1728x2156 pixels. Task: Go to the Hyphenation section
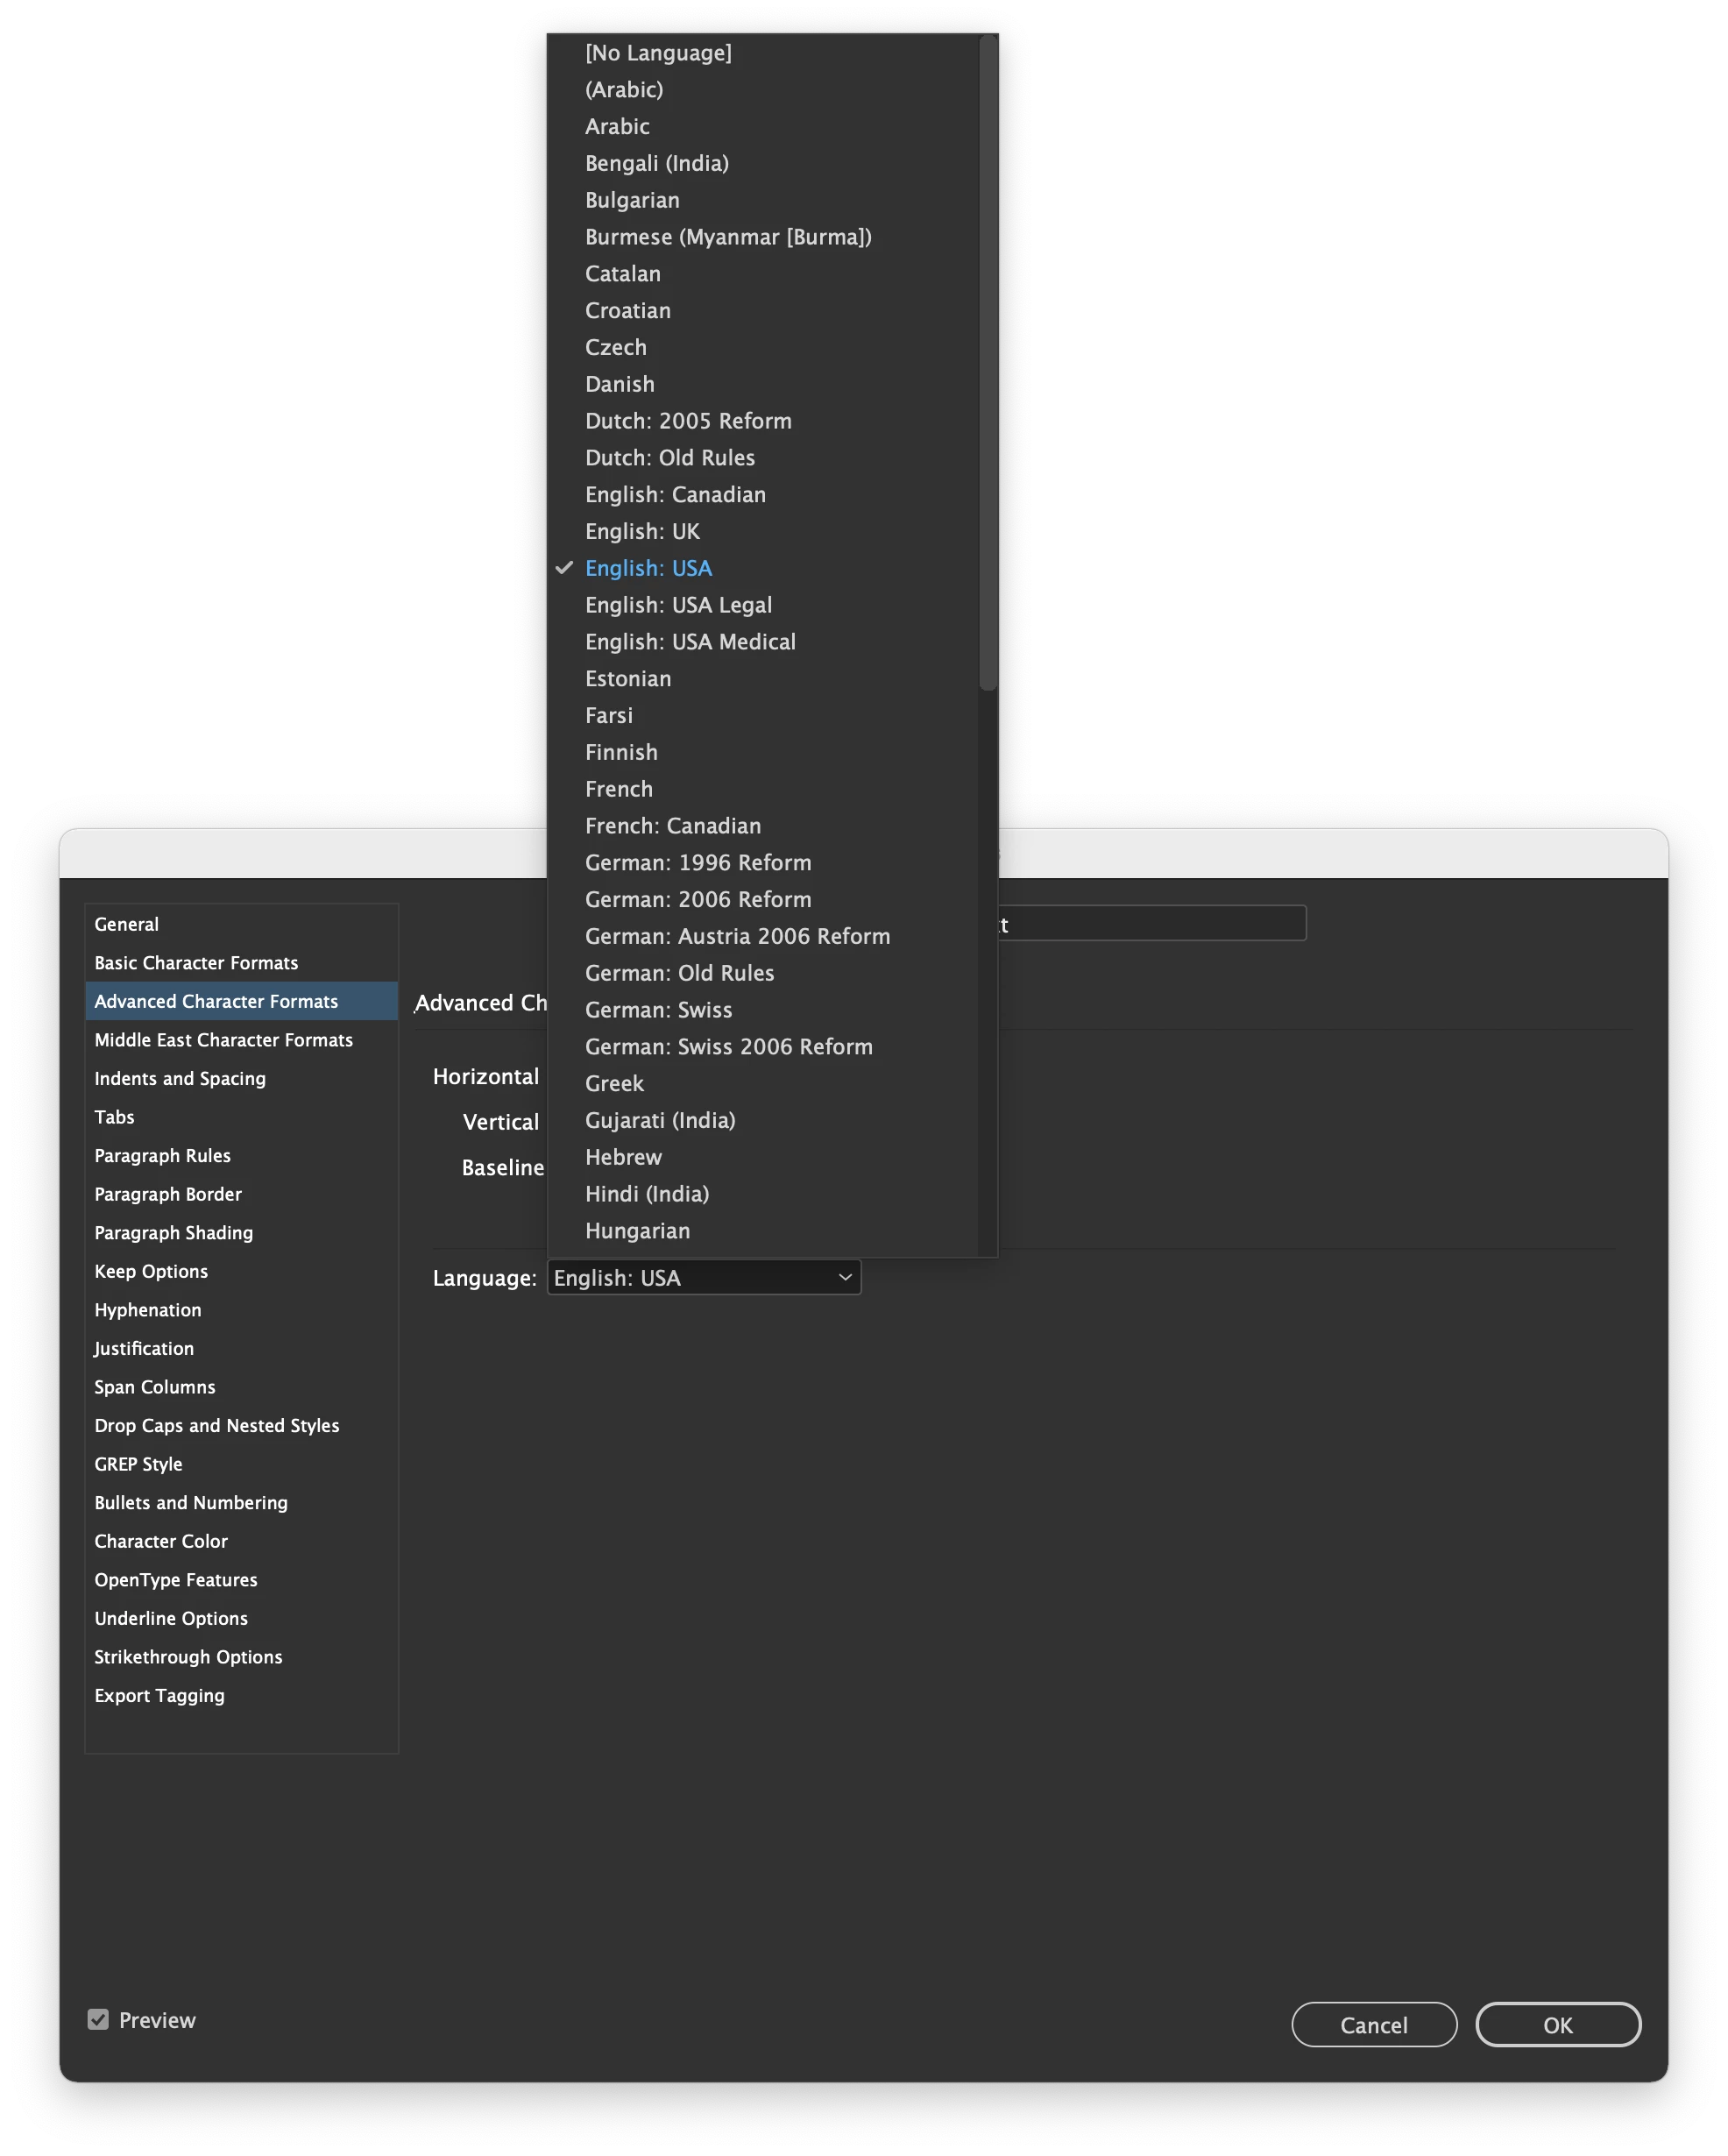[x=148, y=1309]
